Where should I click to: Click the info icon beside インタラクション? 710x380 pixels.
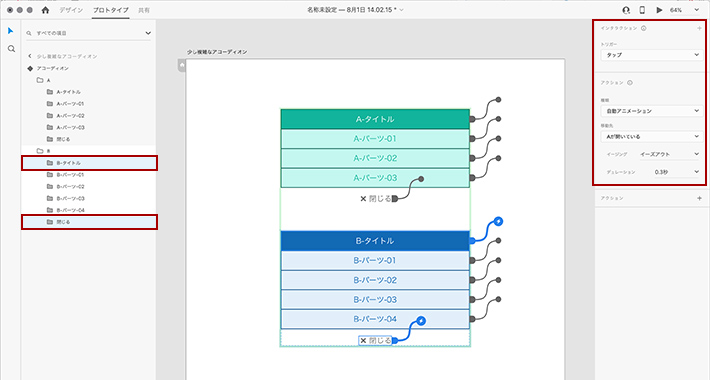[643, 28]
